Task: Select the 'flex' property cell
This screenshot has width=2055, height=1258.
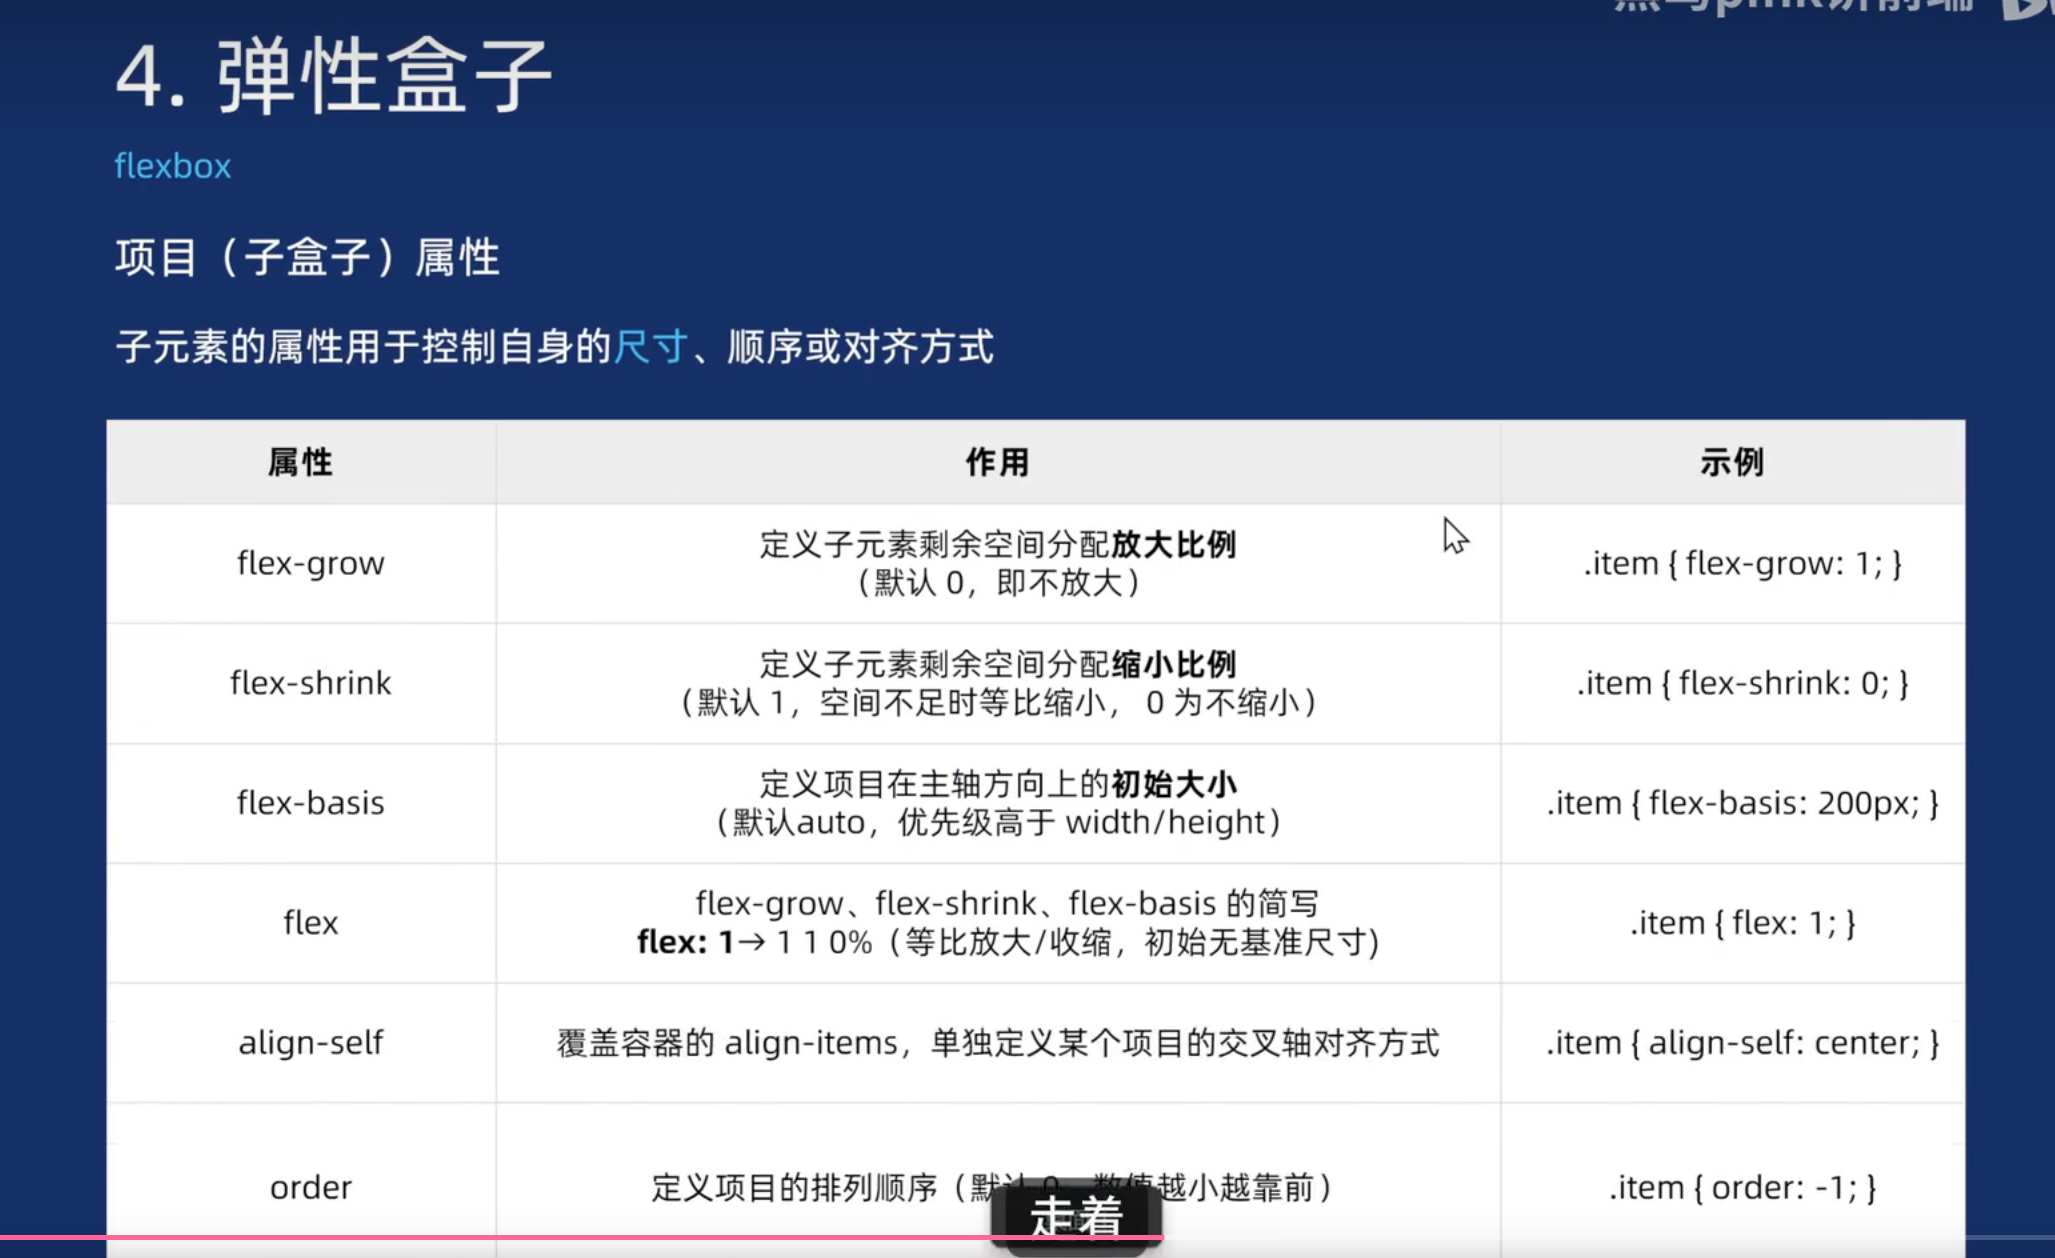Action: pos(310,922)
